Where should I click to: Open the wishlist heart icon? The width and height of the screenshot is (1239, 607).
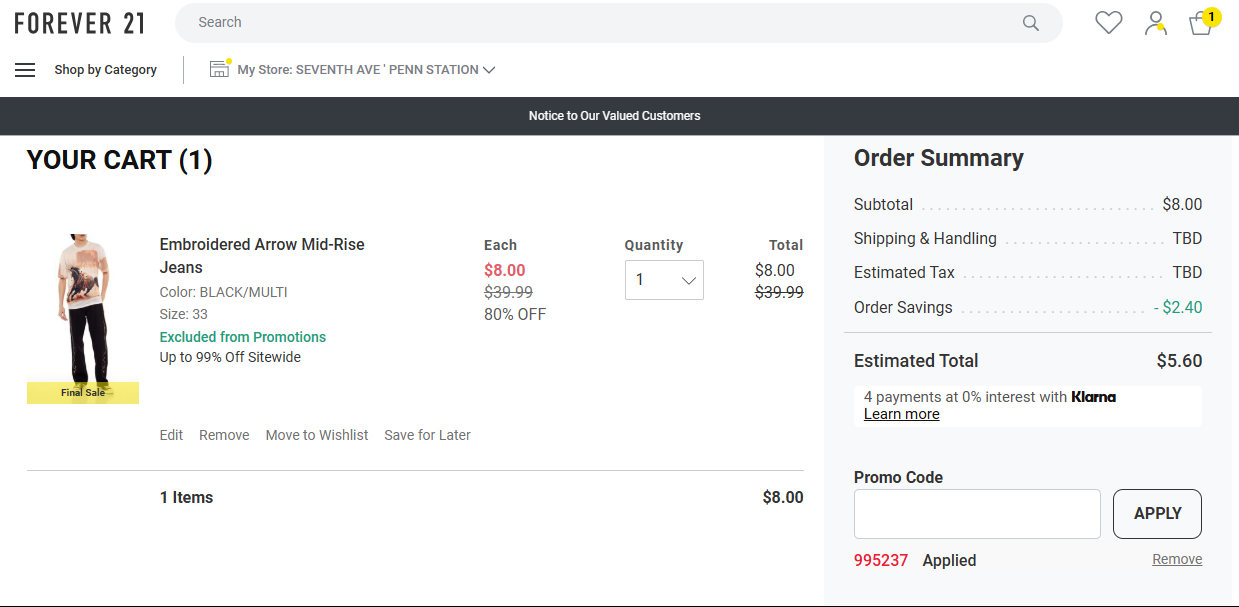click(1108, 22)
